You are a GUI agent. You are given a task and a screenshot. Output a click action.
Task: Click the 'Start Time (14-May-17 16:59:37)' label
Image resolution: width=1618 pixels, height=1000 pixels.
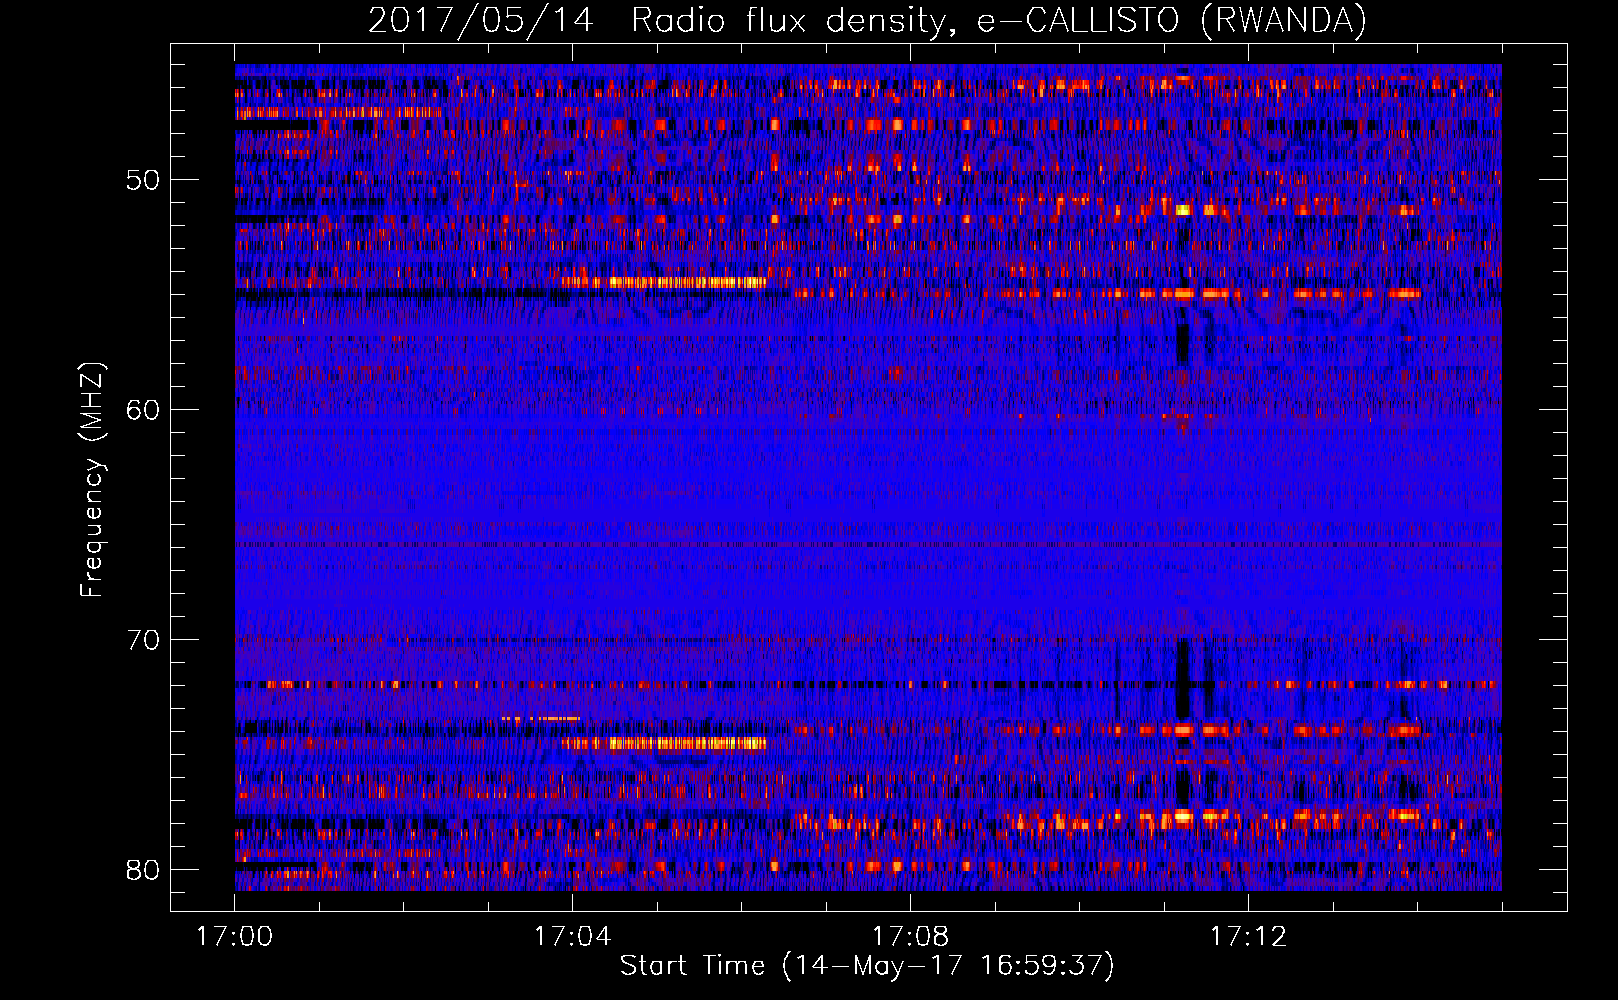tap(867, 966)
